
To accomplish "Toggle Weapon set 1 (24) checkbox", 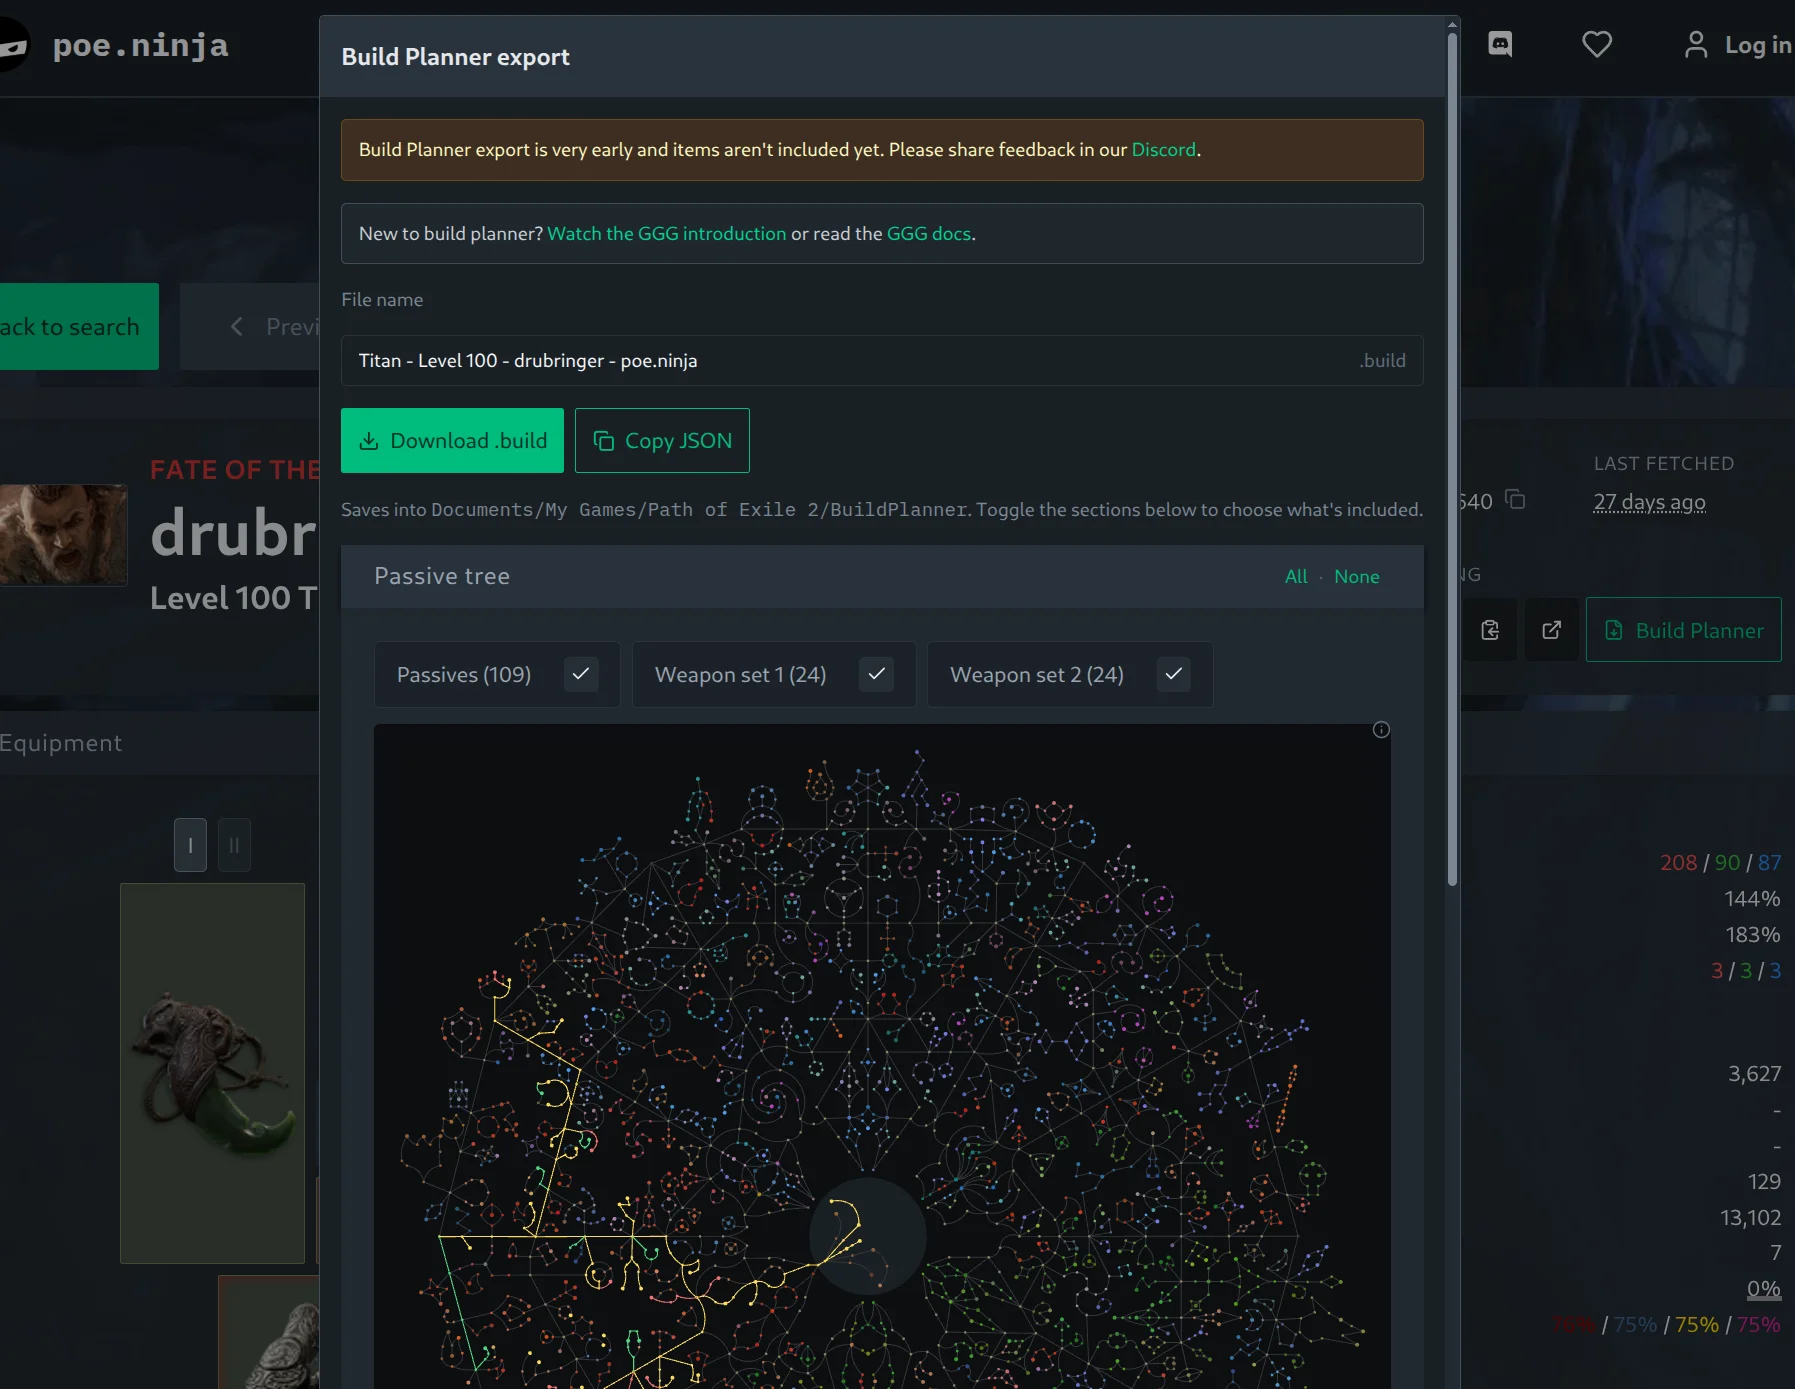I will coord(877,674).
